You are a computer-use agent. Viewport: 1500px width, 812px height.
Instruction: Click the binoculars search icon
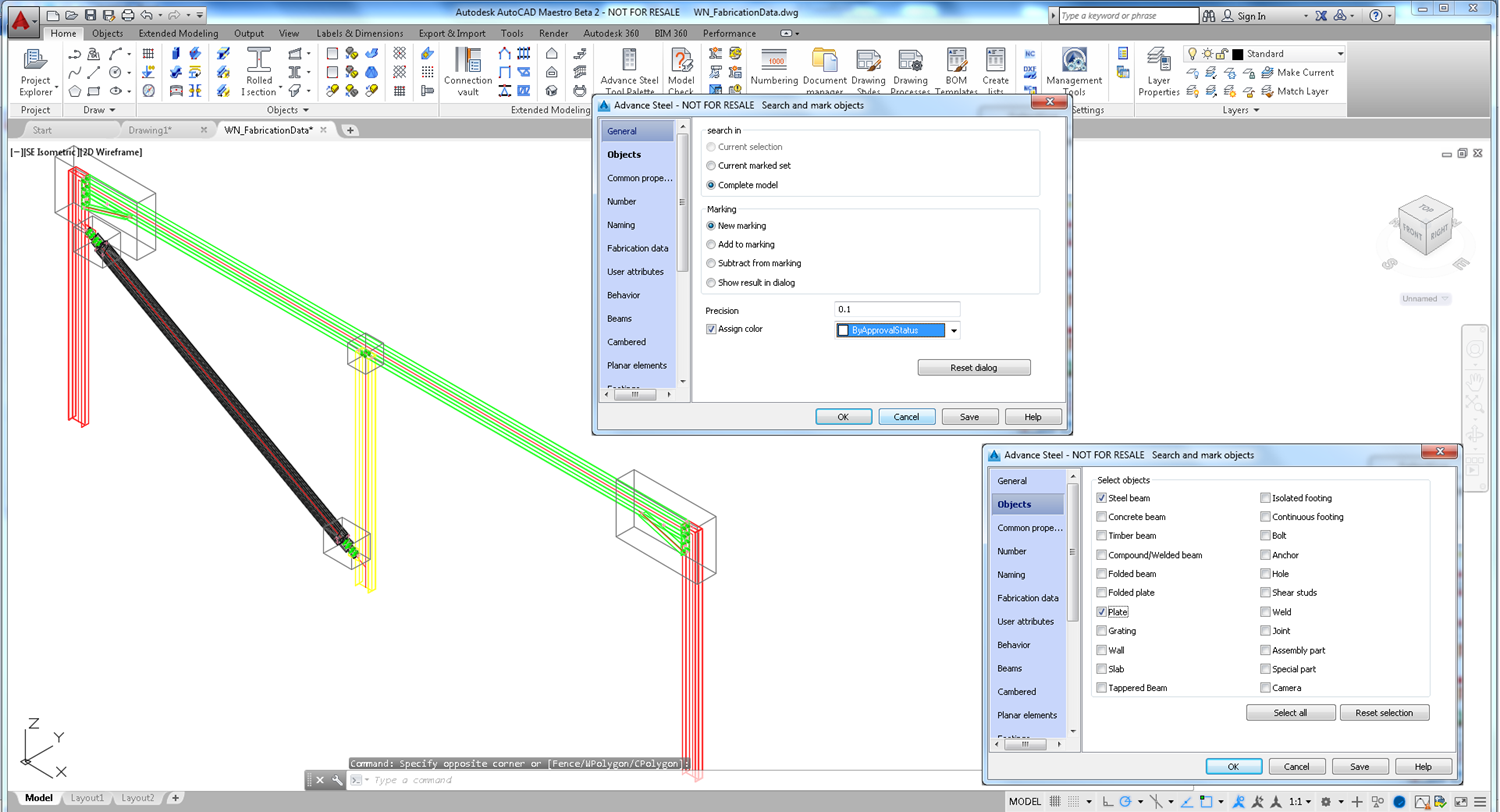[1210, 16]
